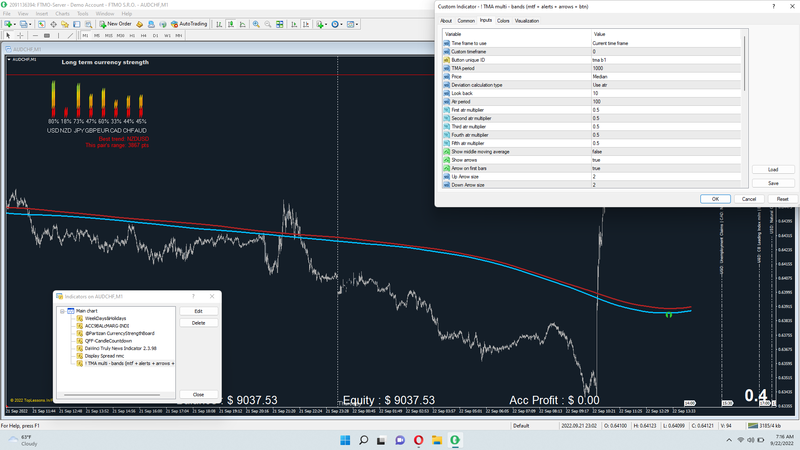Screen dimensions: 800x450
Task: Open the Navigator star-folder icon
Action: (x=65, y=24)
